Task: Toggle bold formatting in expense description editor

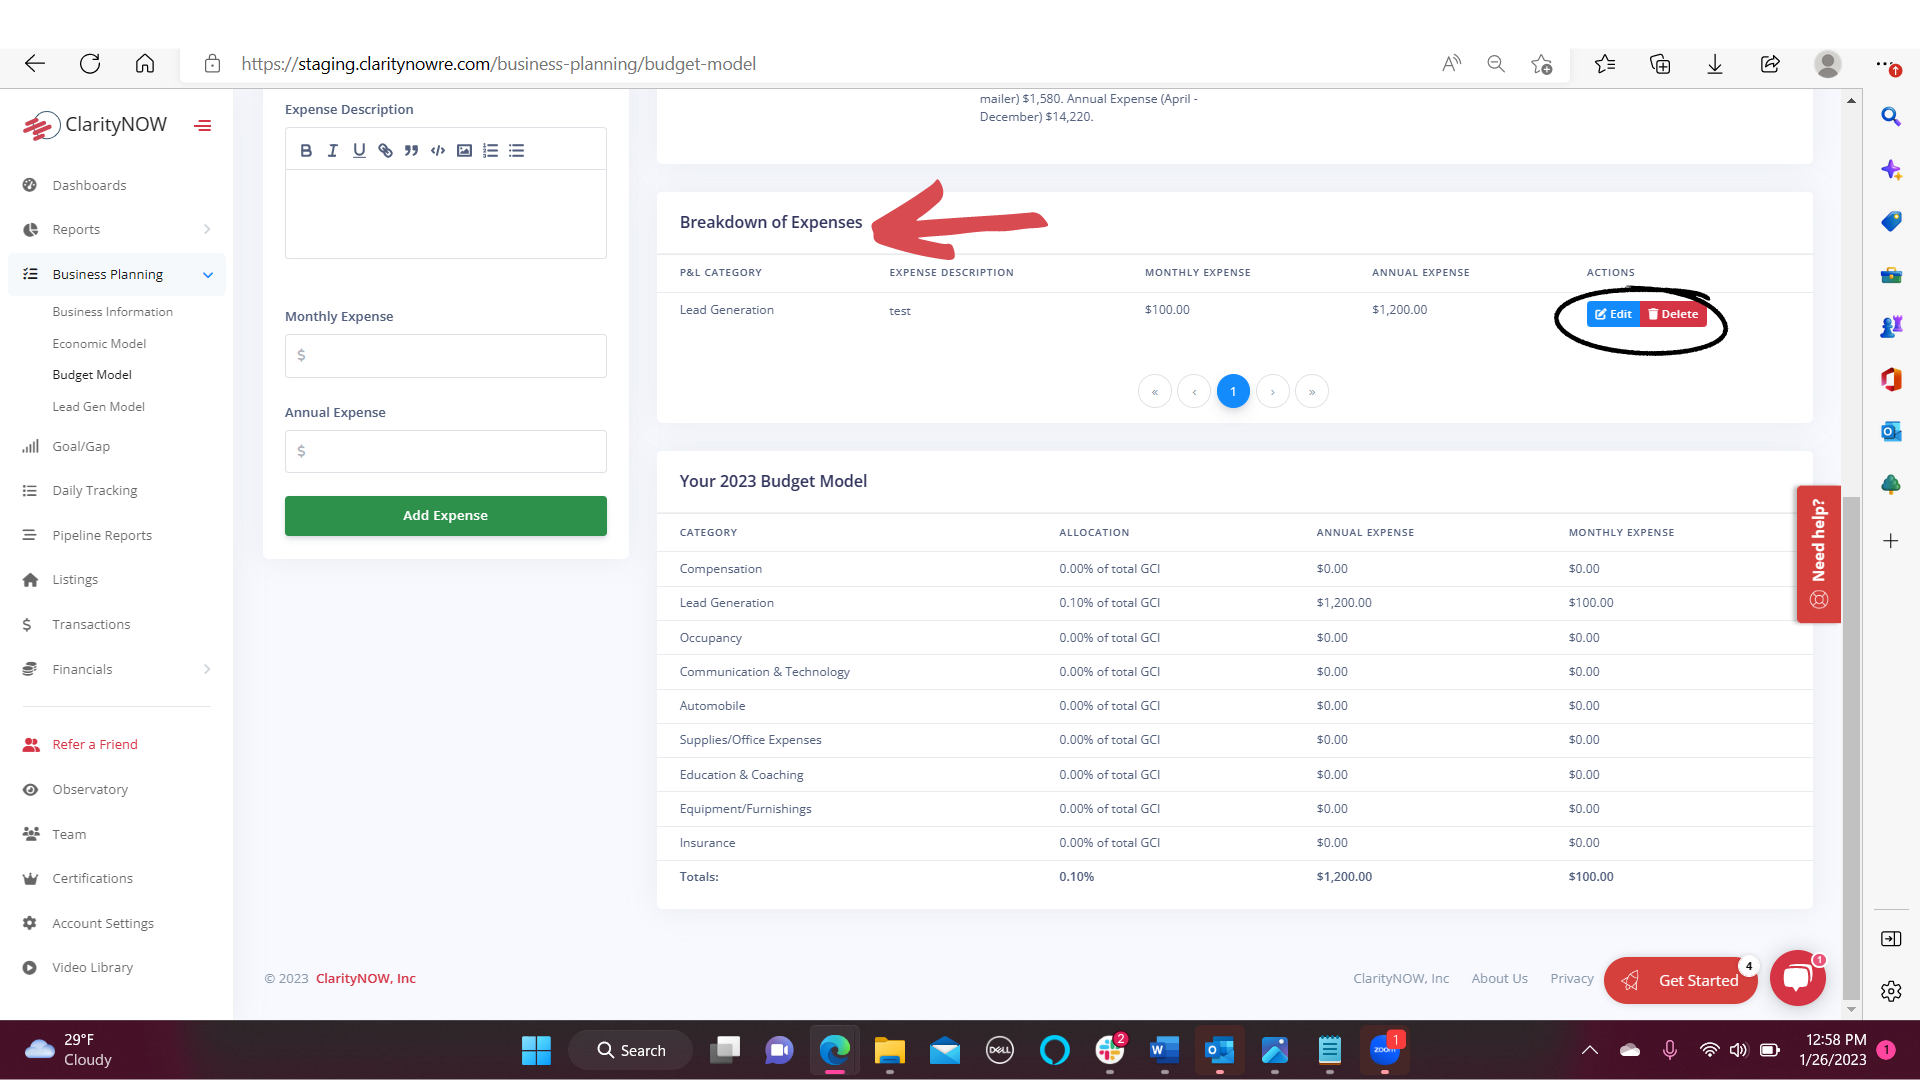Action: pos(306,151)
